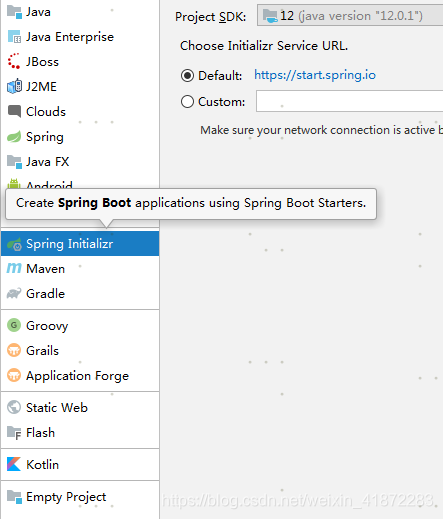
Task: Click the Custom URL input field
Action: [x=349, y=101]
